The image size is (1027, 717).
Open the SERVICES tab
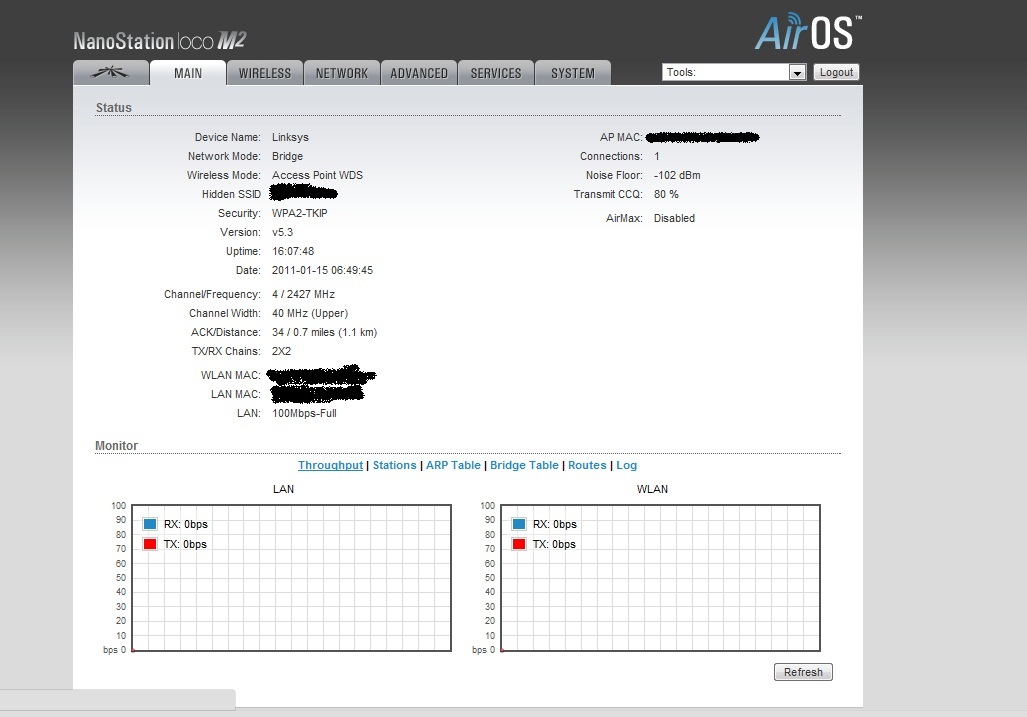pyautogui.click(x=496, y=73)
